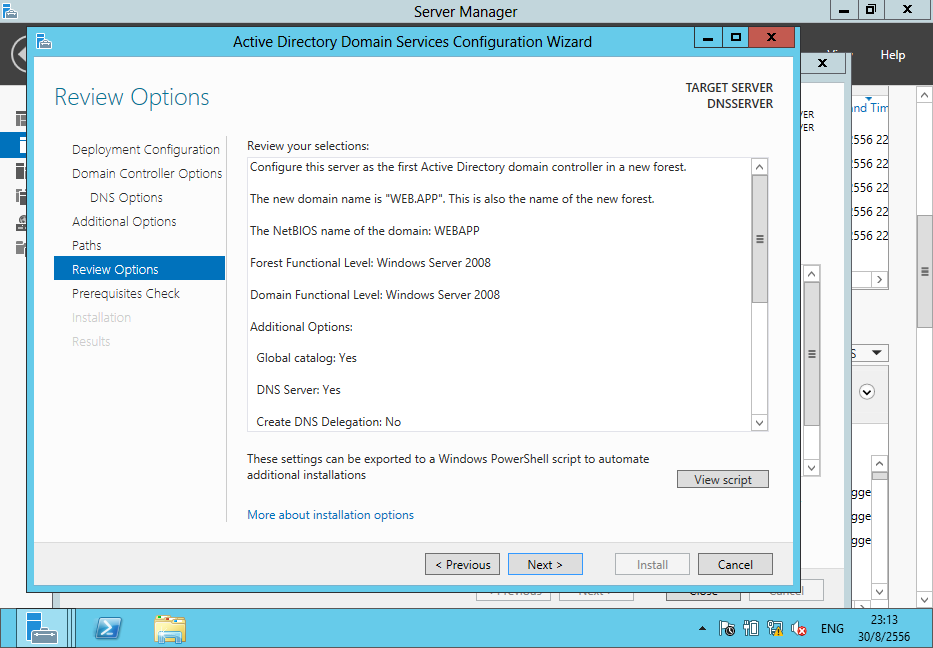Image resolution: width=933 pixels, height=648 pixels.
Task: Go to Prerequisites Check step
Action: pos(126,293)
